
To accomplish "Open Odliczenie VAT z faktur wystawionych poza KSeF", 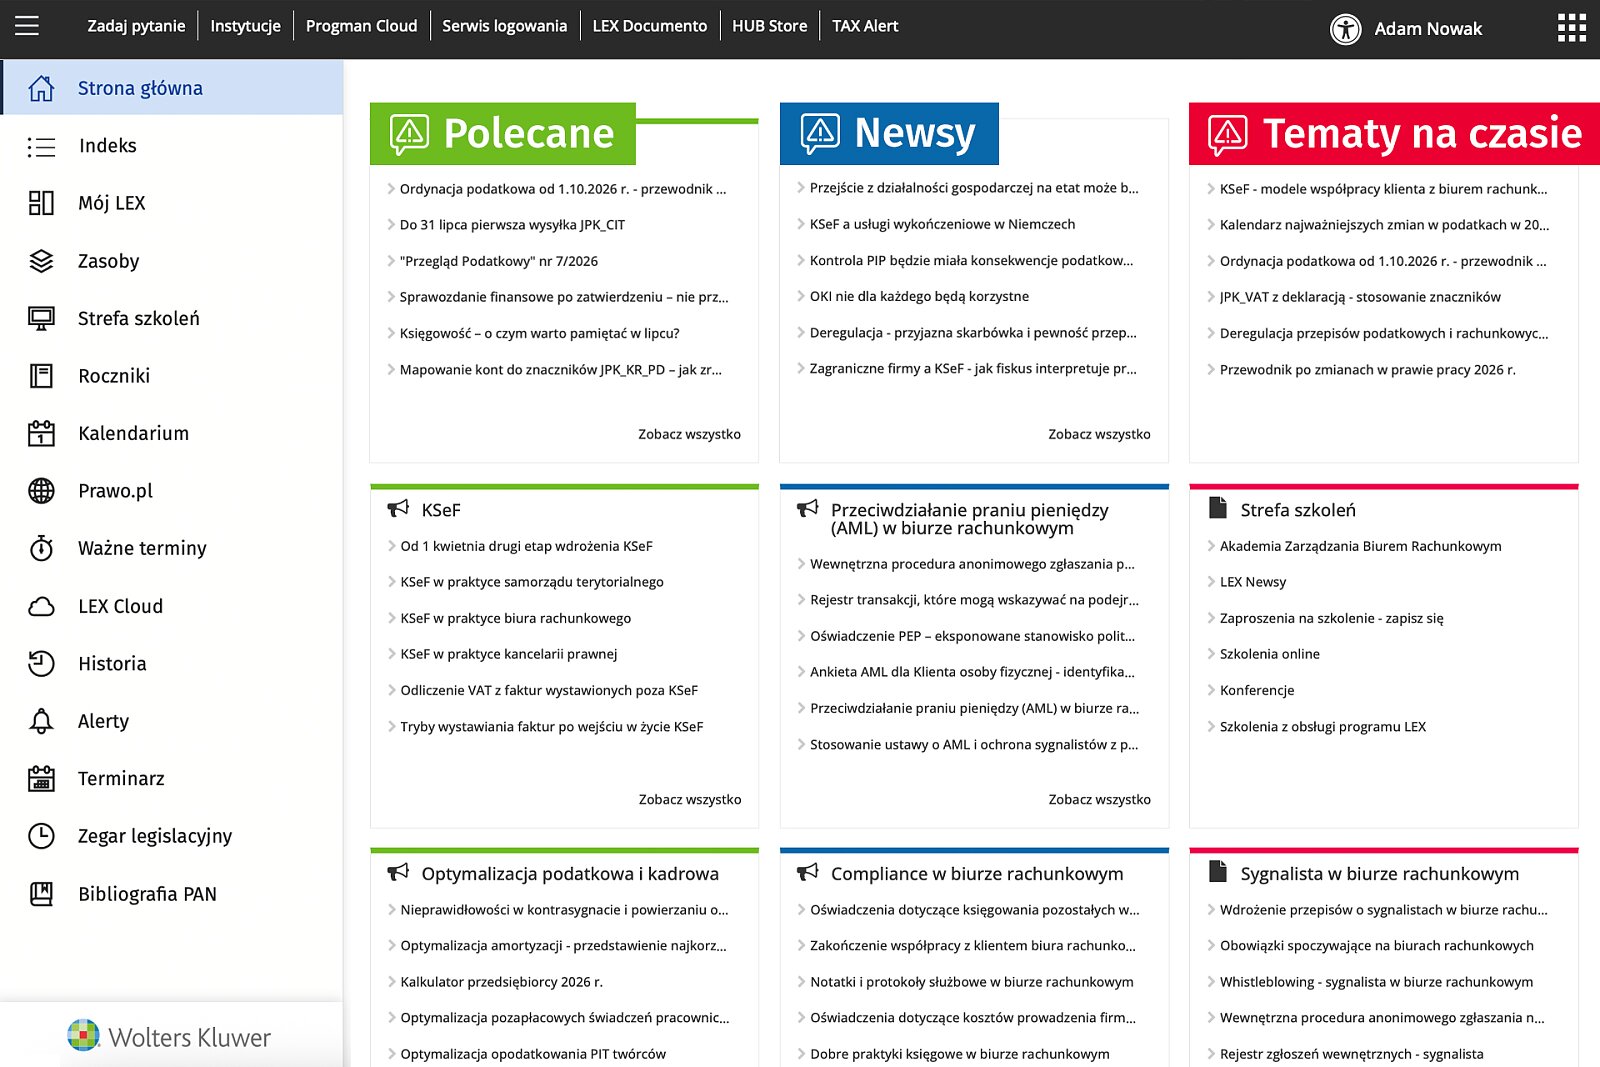I will coord(549,690).
